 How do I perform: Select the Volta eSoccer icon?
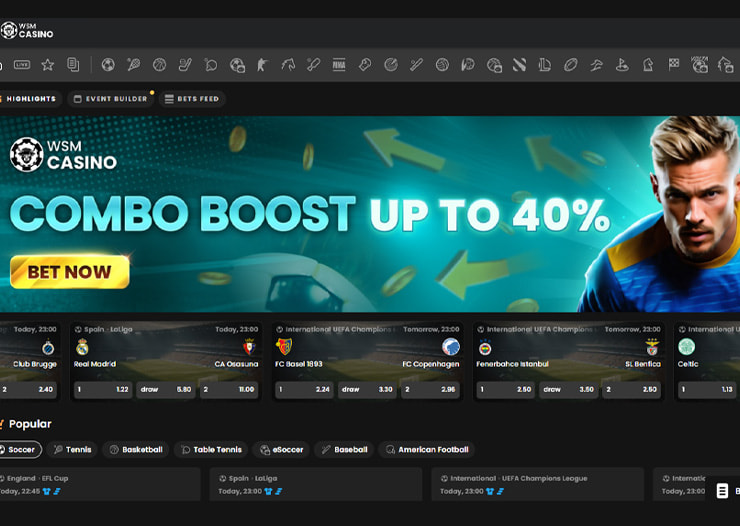[699, 65]
